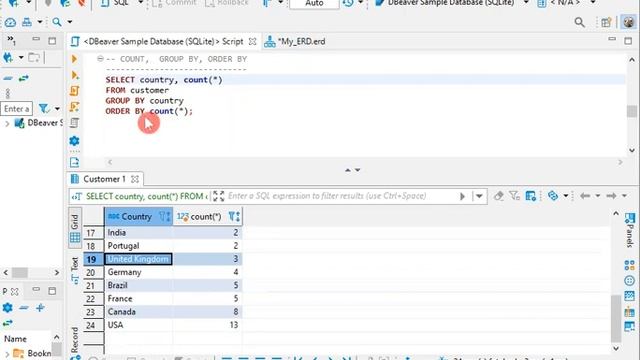Viewport: 640px width, 360px height.
Task: Click the Rollback button
Action: pyautogui.click(x=227, y=3)
